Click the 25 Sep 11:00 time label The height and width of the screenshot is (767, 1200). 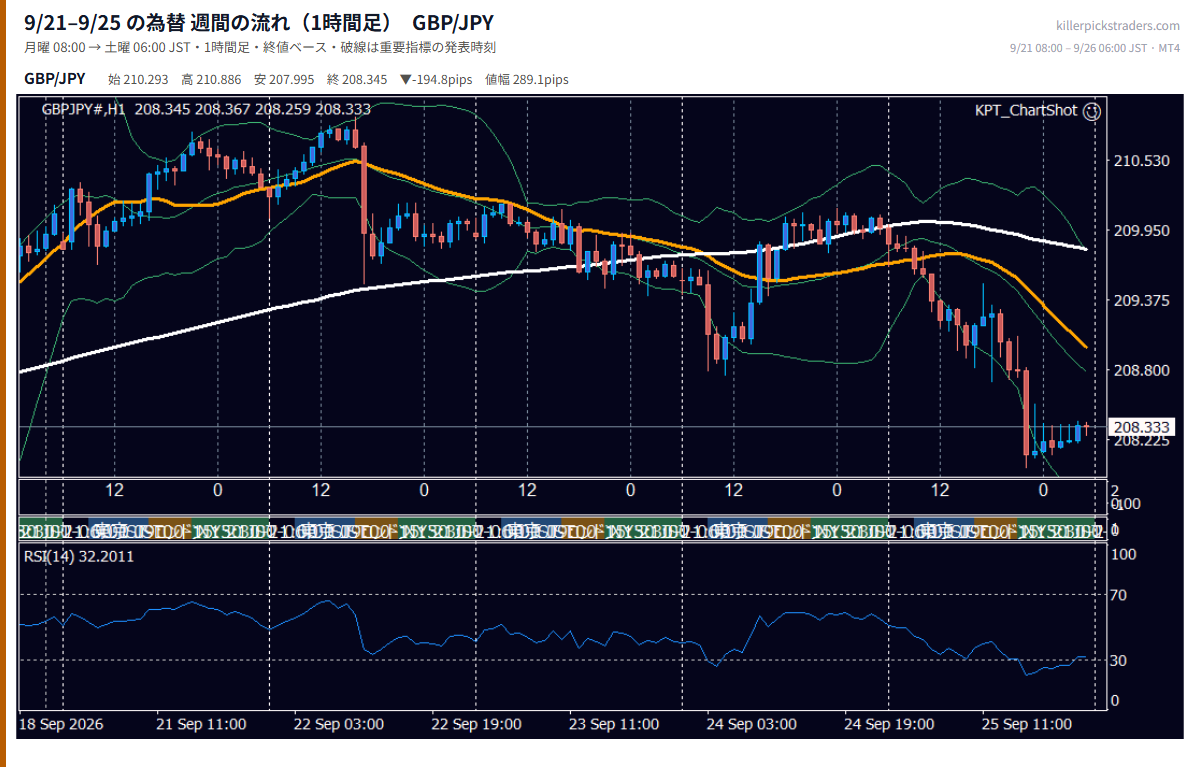coord(1027,724)
